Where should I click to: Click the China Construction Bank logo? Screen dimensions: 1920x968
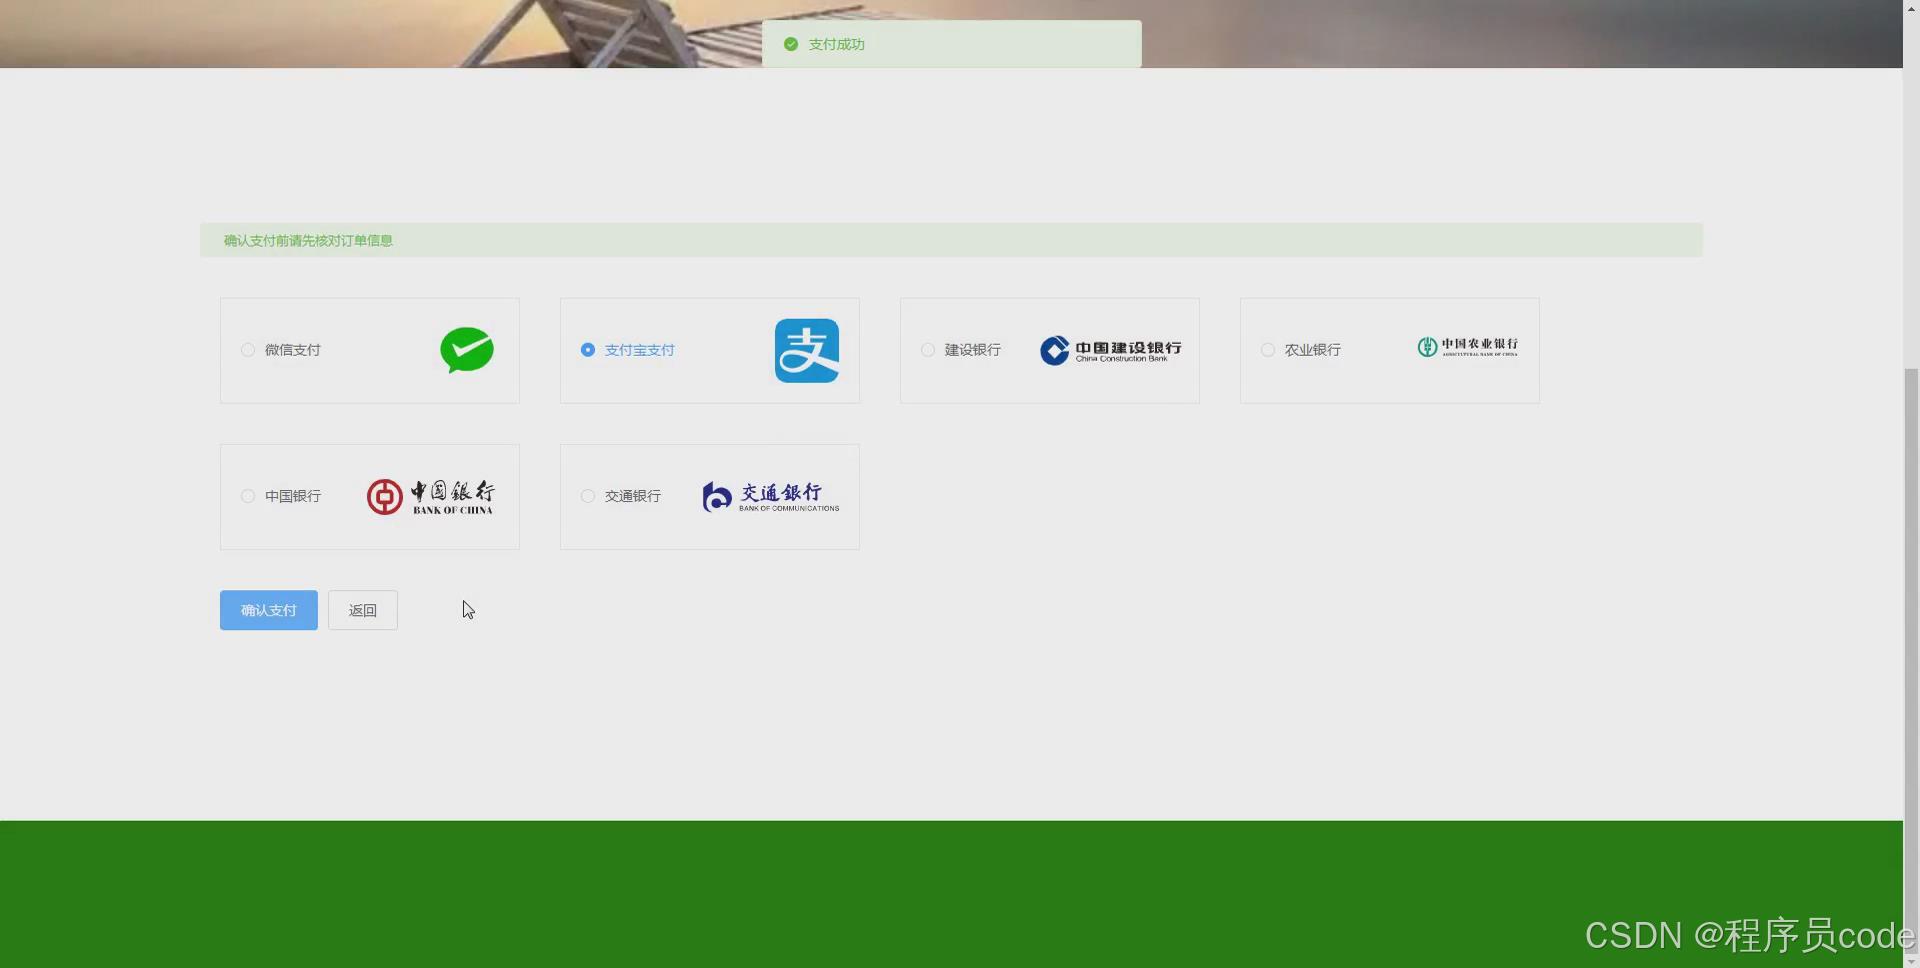tap(1110, 350)
